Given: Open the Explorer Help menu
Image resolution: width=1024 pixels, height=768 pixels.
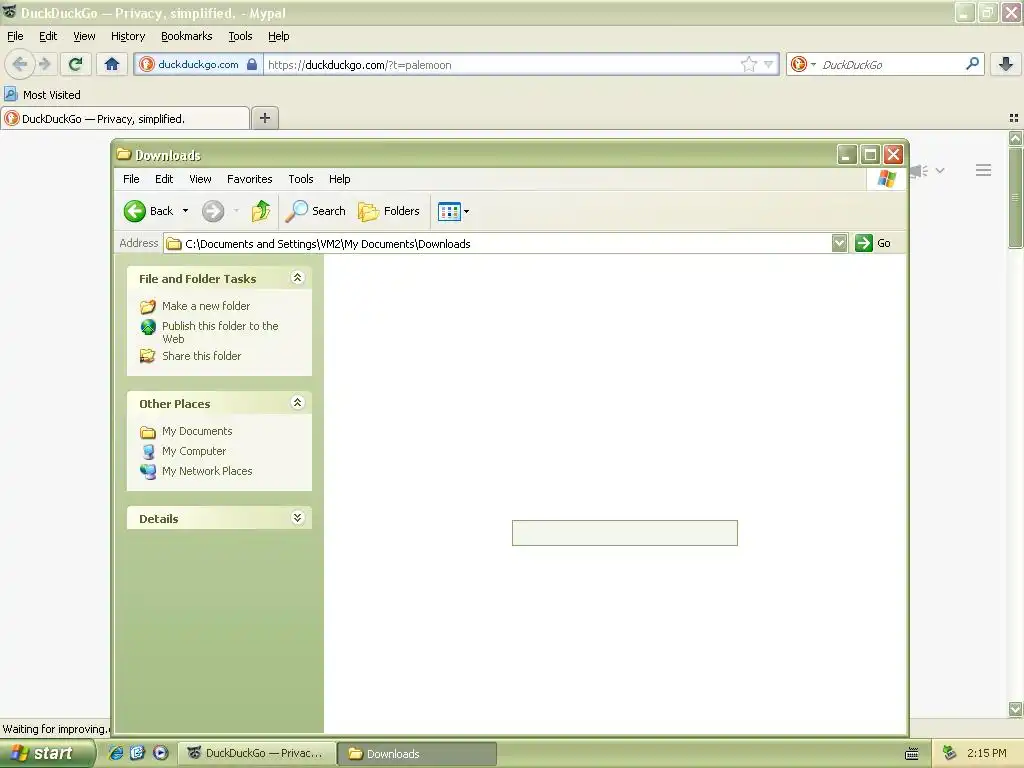Looking at the screenshot, I should click(x=340, y=179).
